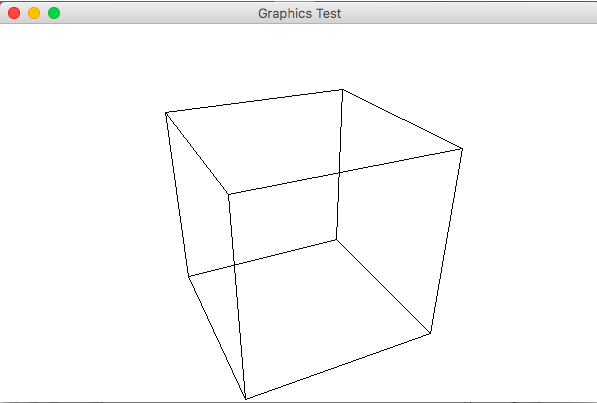Click the Graphics Test title text
597x403 pixels.
[299, 13]
